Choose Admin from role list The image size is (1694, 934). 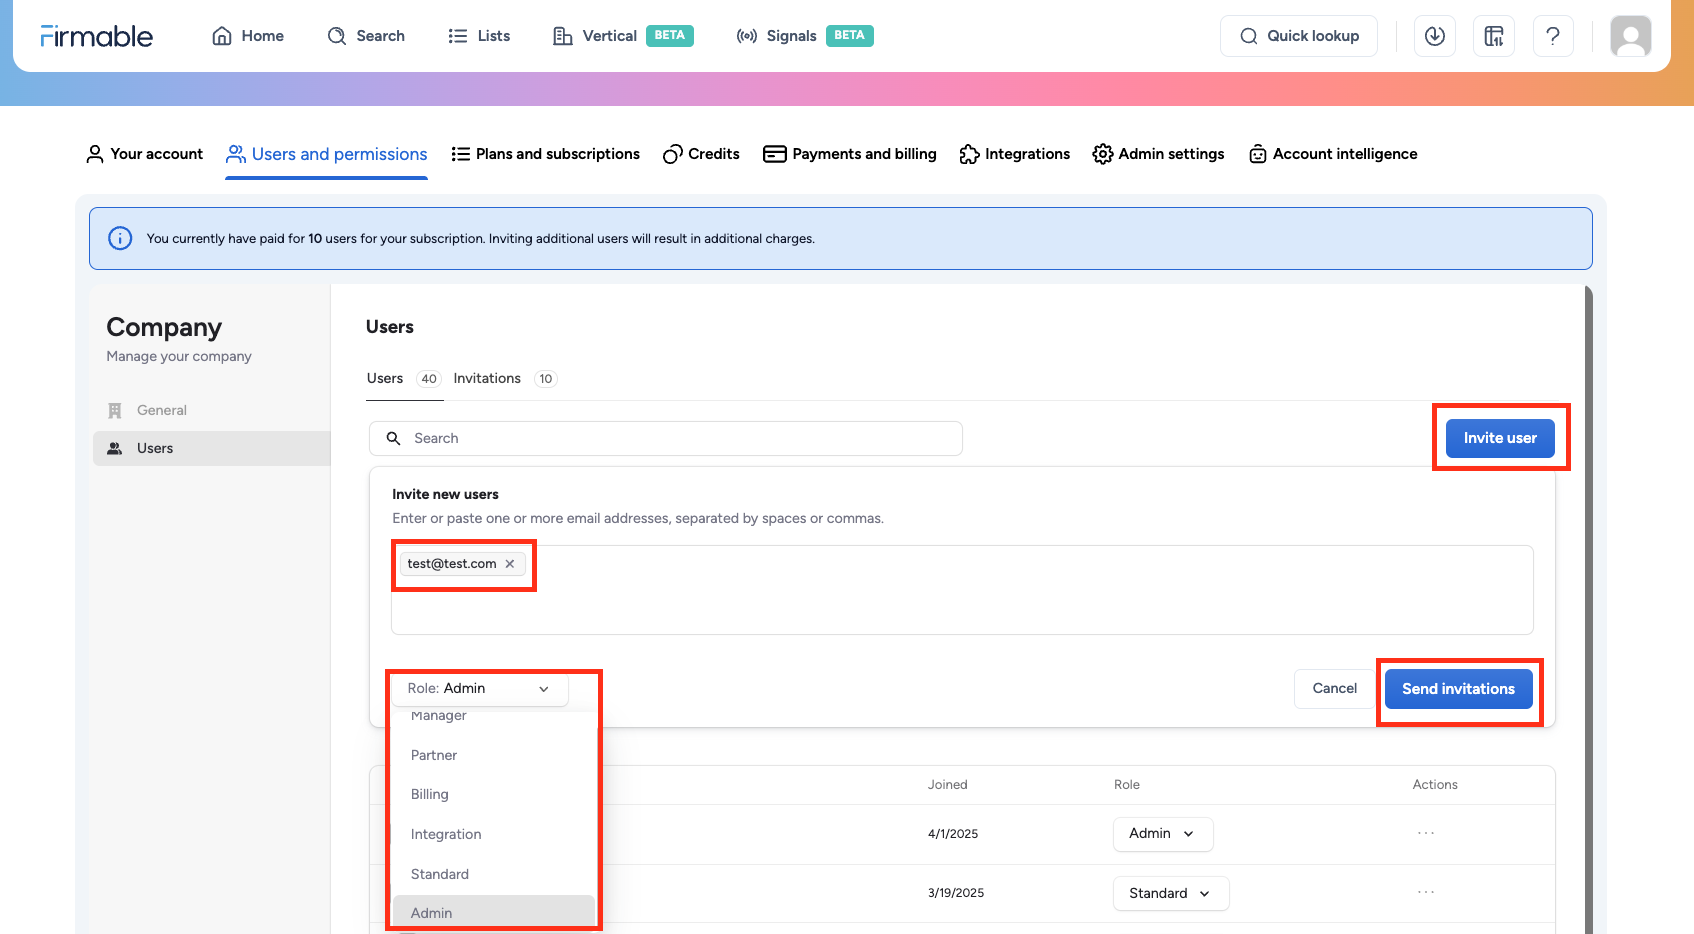point(494,913)
